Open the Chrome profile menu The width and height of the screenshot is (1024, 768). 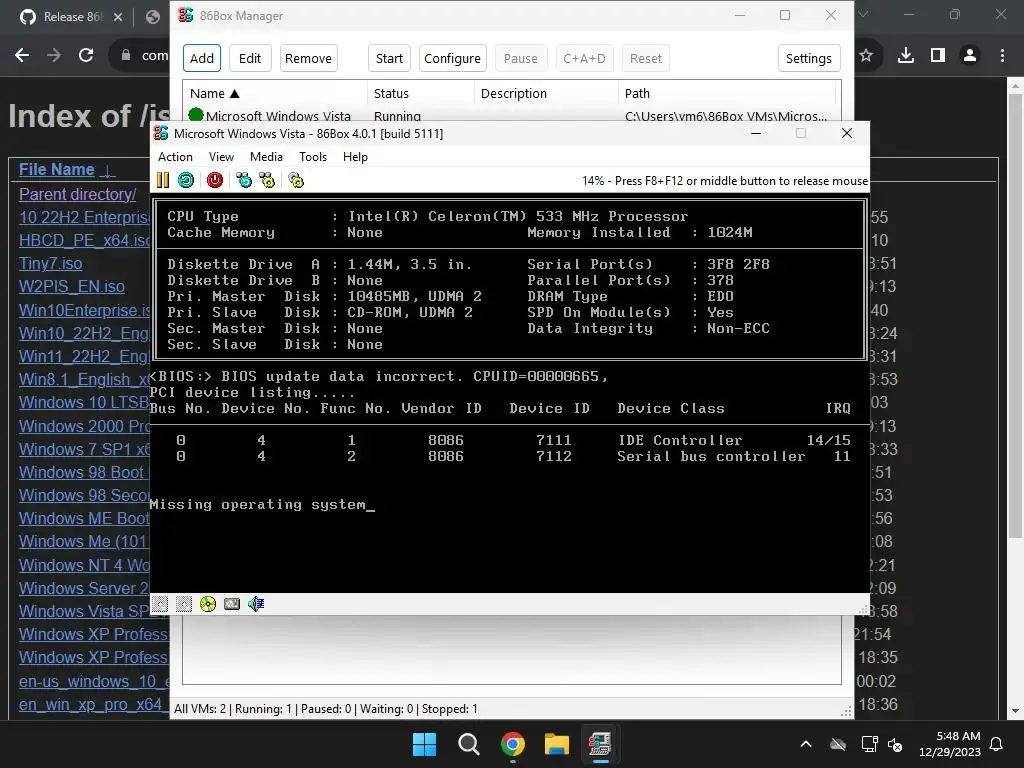970,56
